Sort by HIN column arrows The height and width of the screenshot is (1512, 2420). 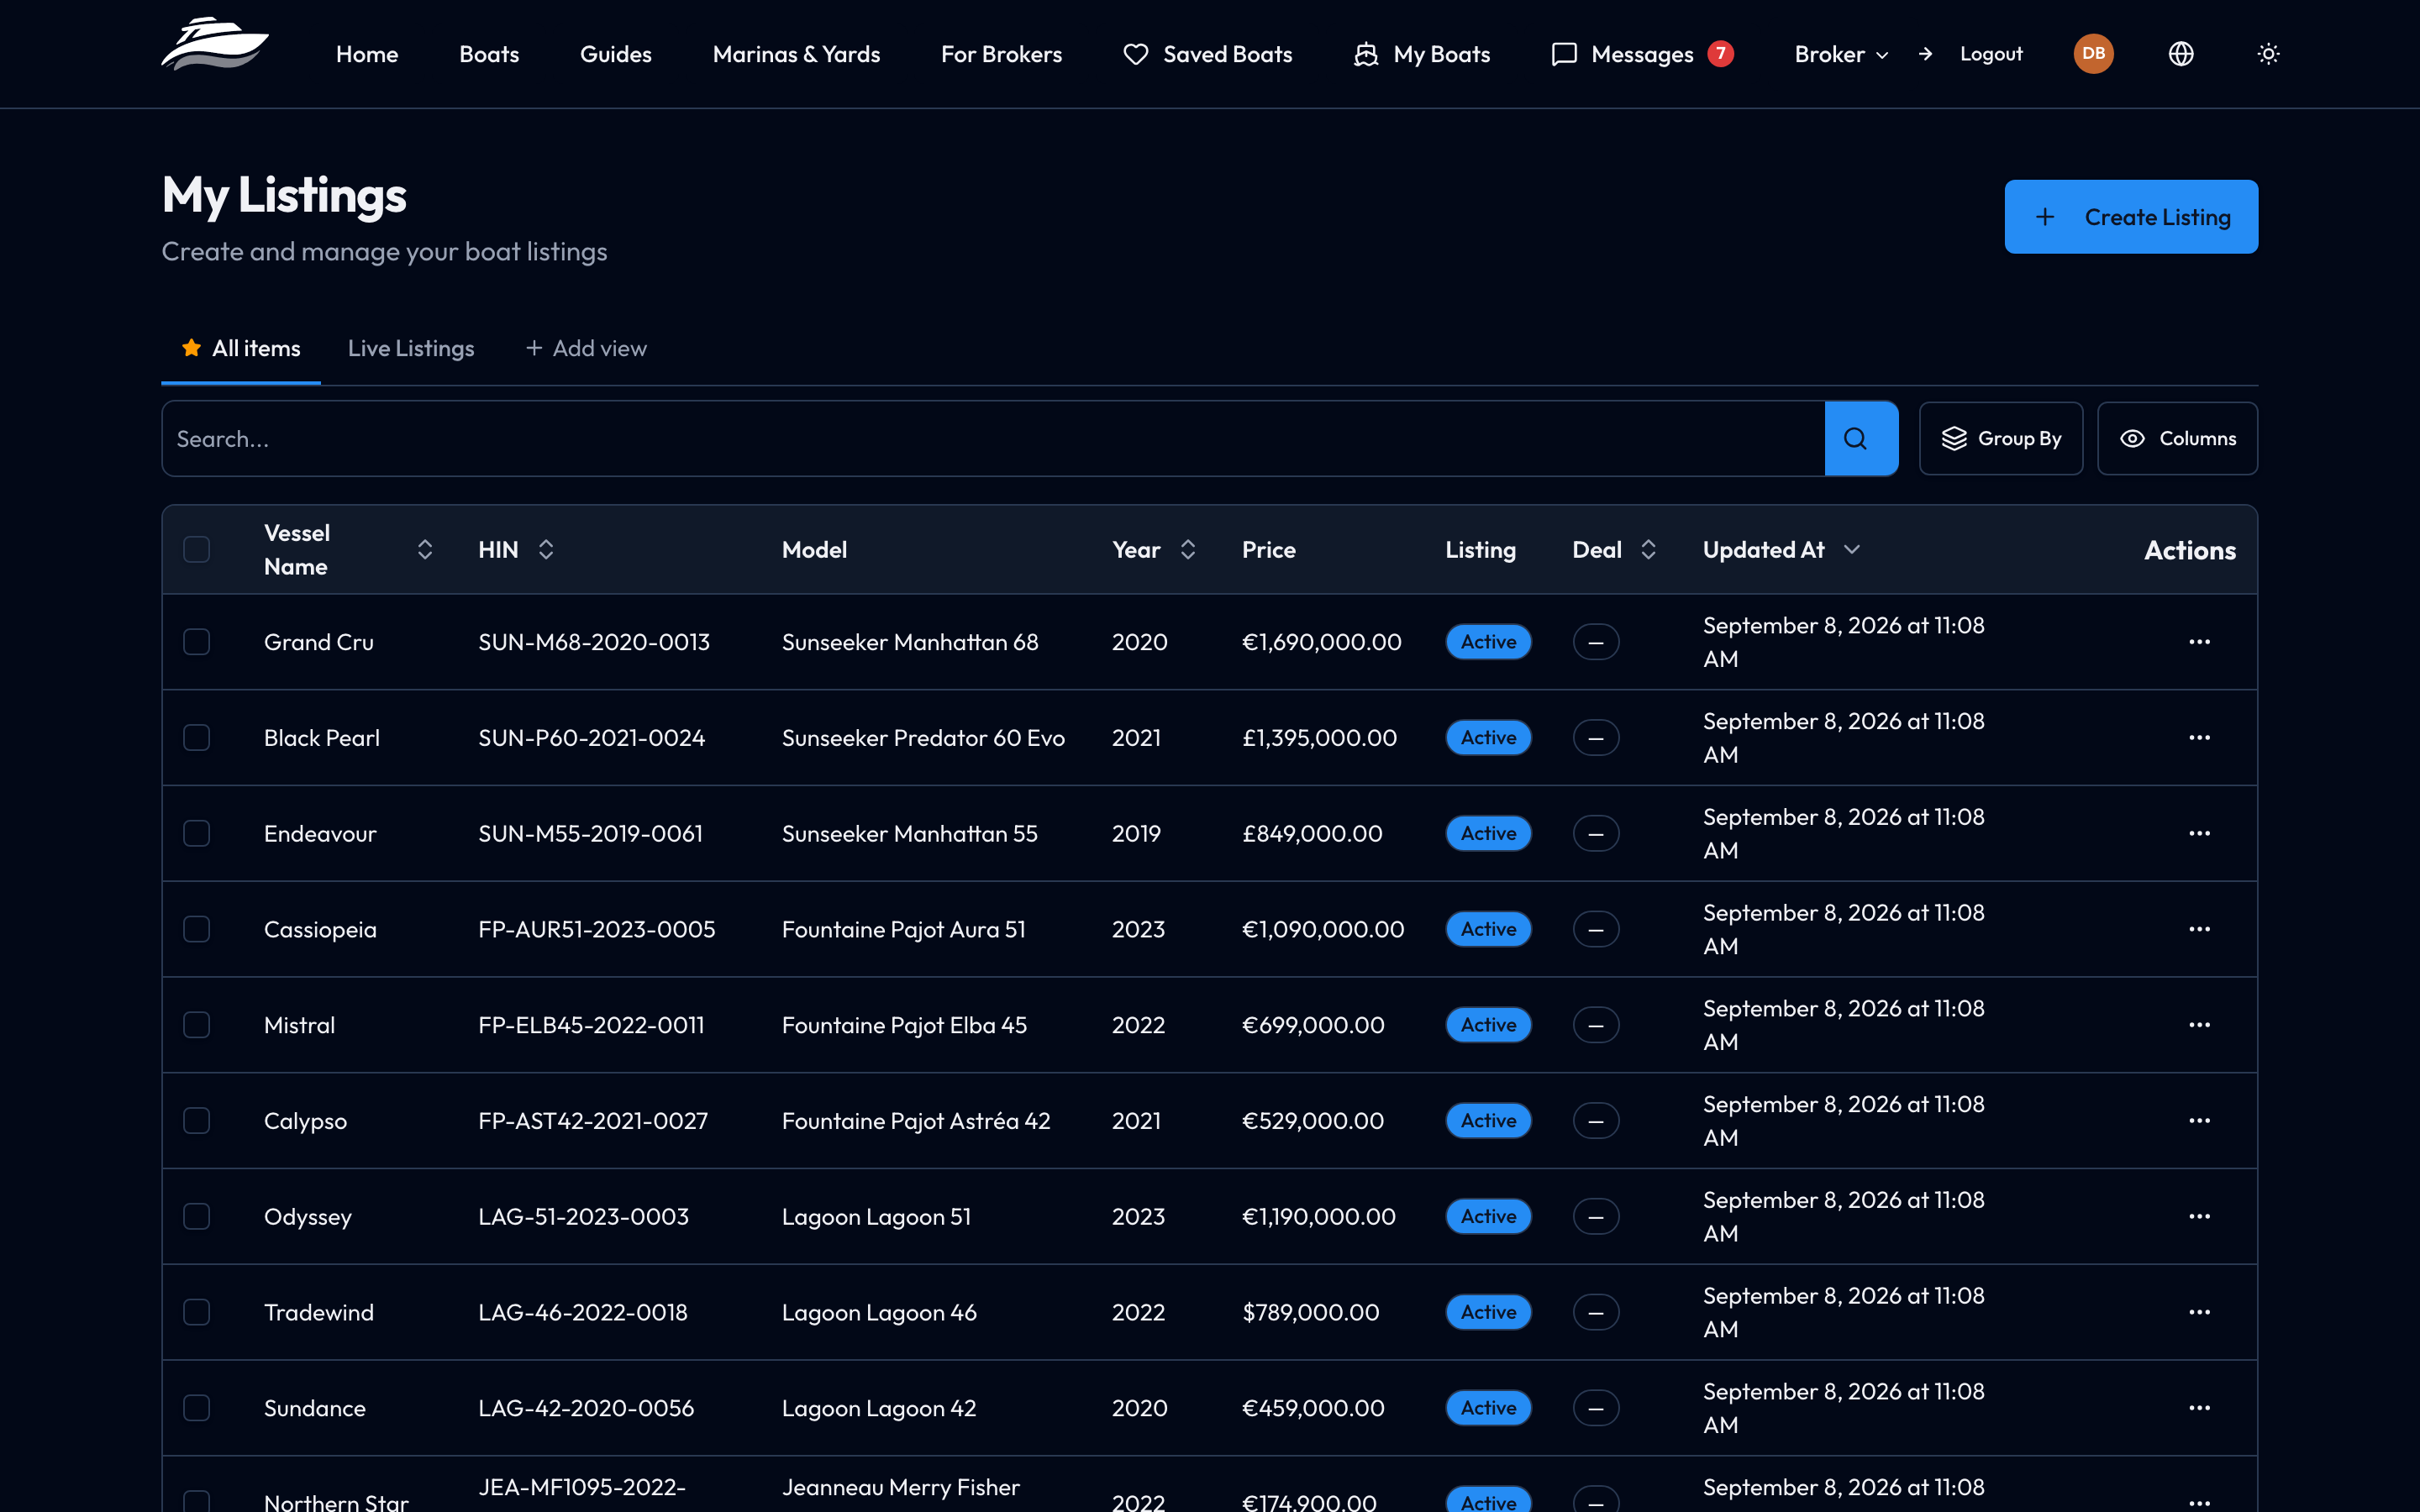pyautogui.click(x=546, y=550)
